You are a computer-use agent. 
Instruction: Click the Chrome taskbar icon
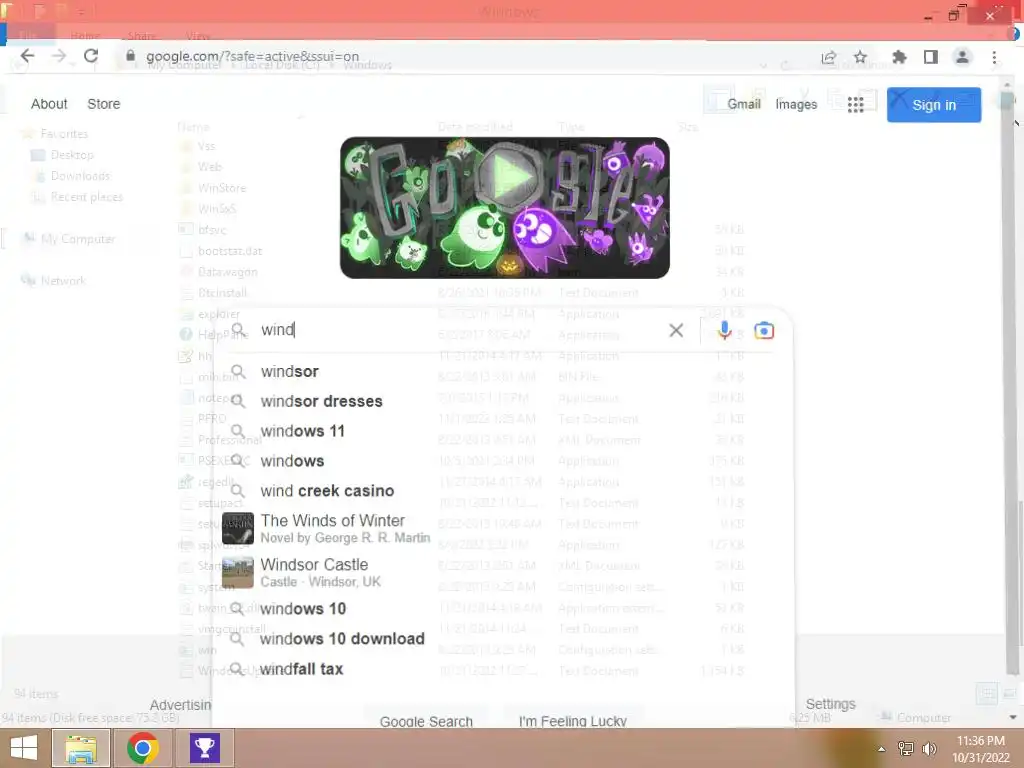pyautogui.click(x=143, y=748)
